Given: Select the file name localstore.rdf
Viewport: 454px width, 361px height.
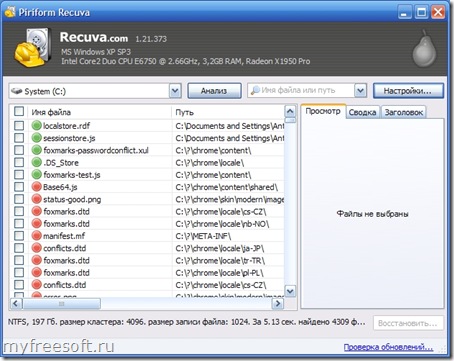Looking at the screenshot, I should (x=67, y=126).
